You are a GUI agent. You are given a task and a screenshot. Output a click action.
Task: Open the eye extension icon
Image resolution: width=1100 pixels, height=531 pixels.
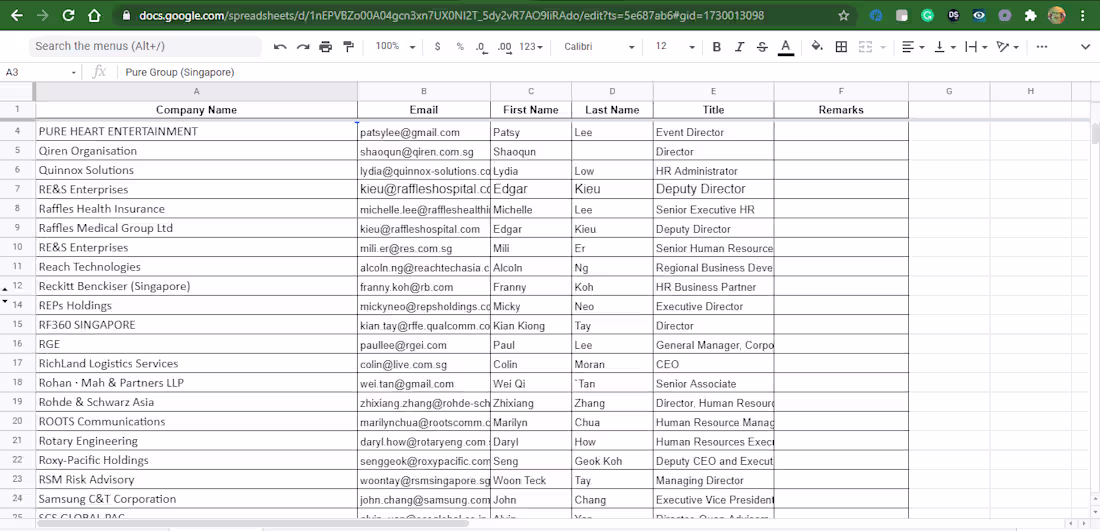tap(979, 15)
